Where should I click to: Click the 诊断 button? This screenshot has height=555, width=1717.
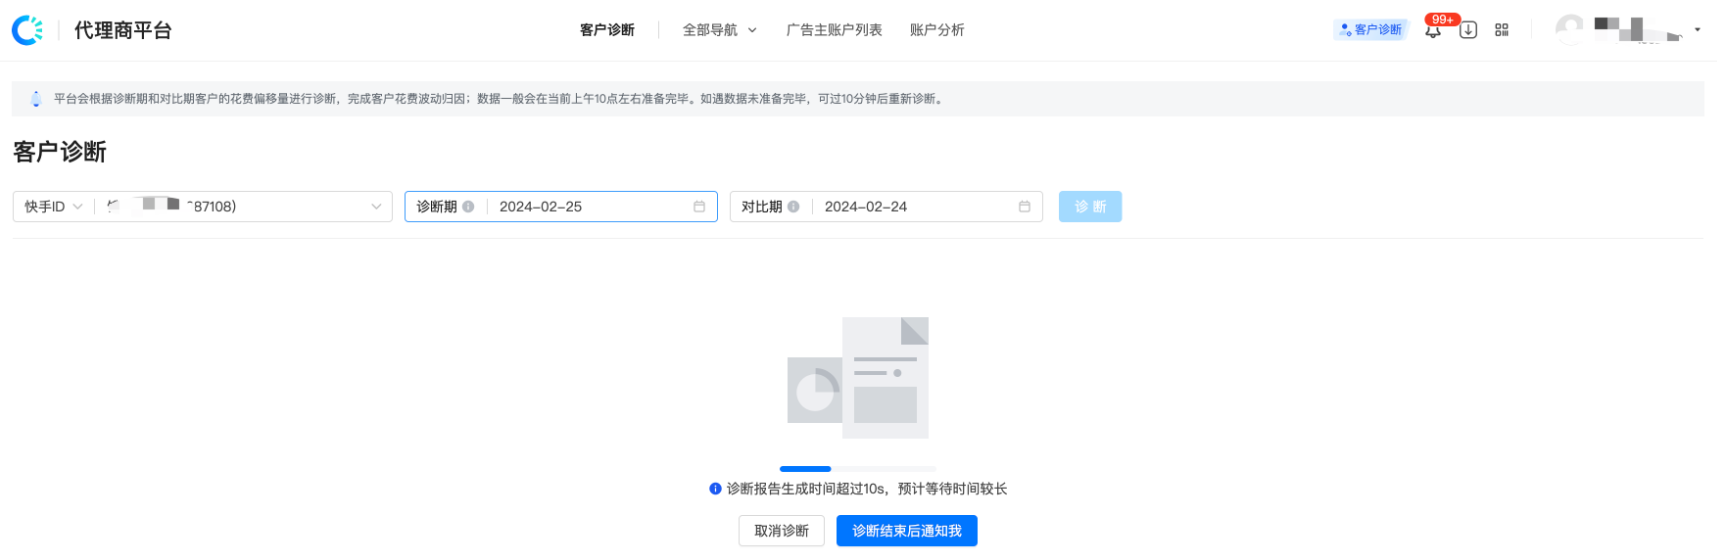click(x=1090, y=207)
